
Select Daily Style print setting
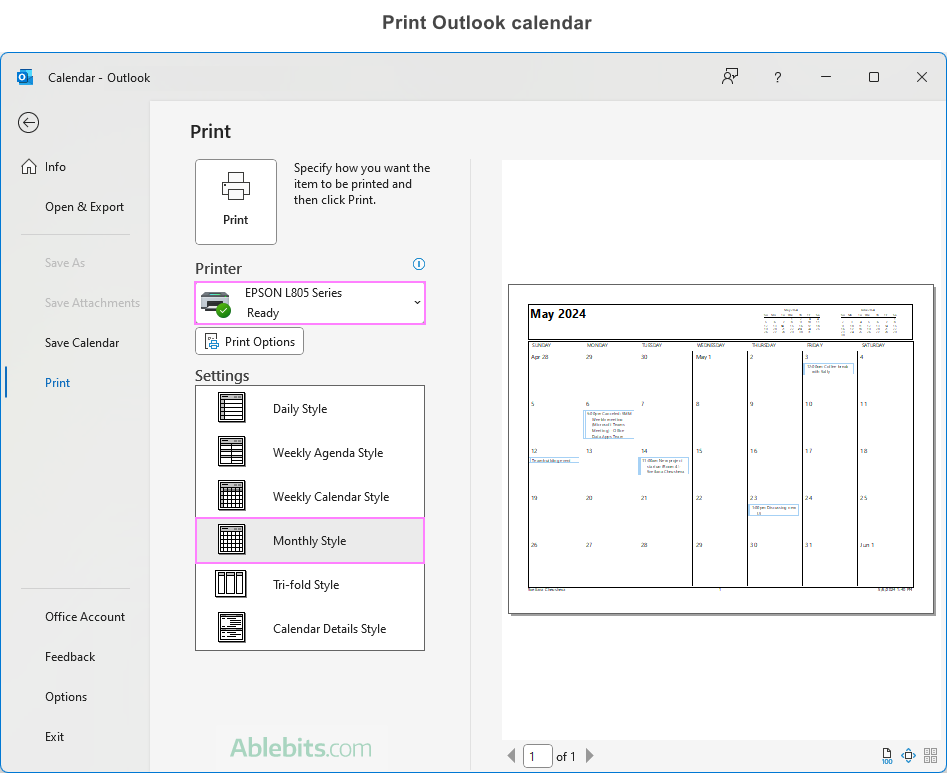tap(310, 408)
